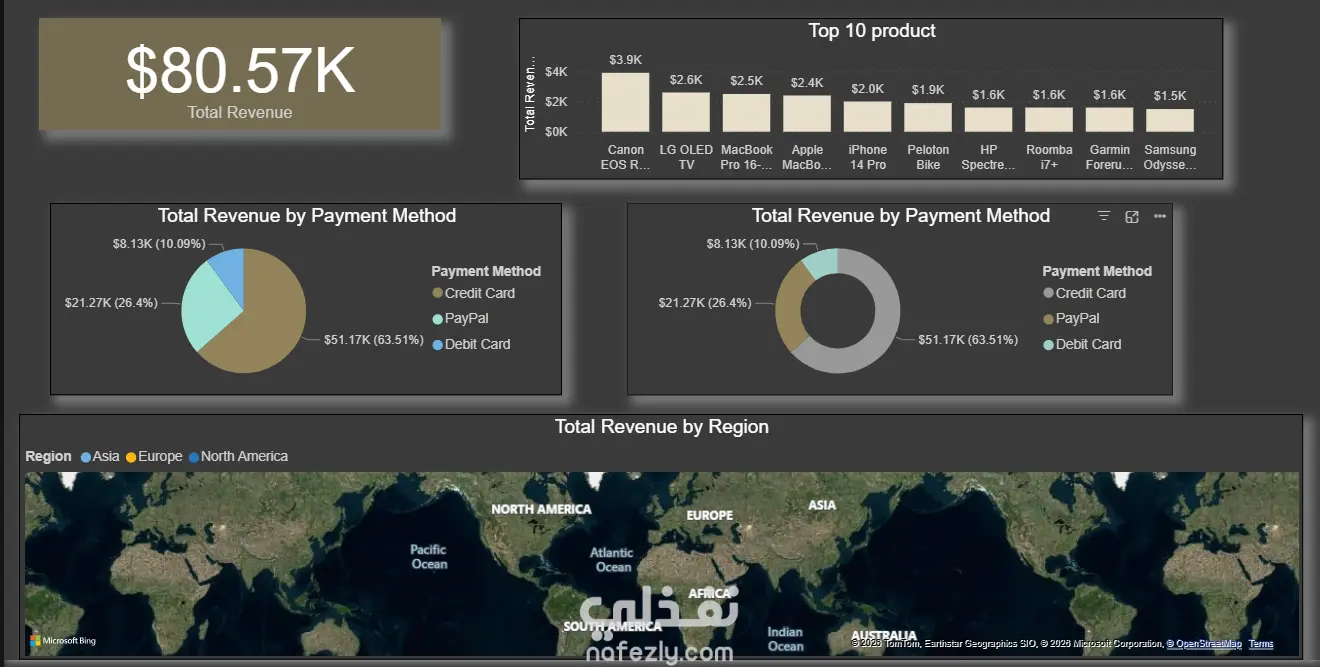Viewport: 1320px width, 667px height.
Task: Select the LG OLED TV bar
Action: (x=686, y=112)
